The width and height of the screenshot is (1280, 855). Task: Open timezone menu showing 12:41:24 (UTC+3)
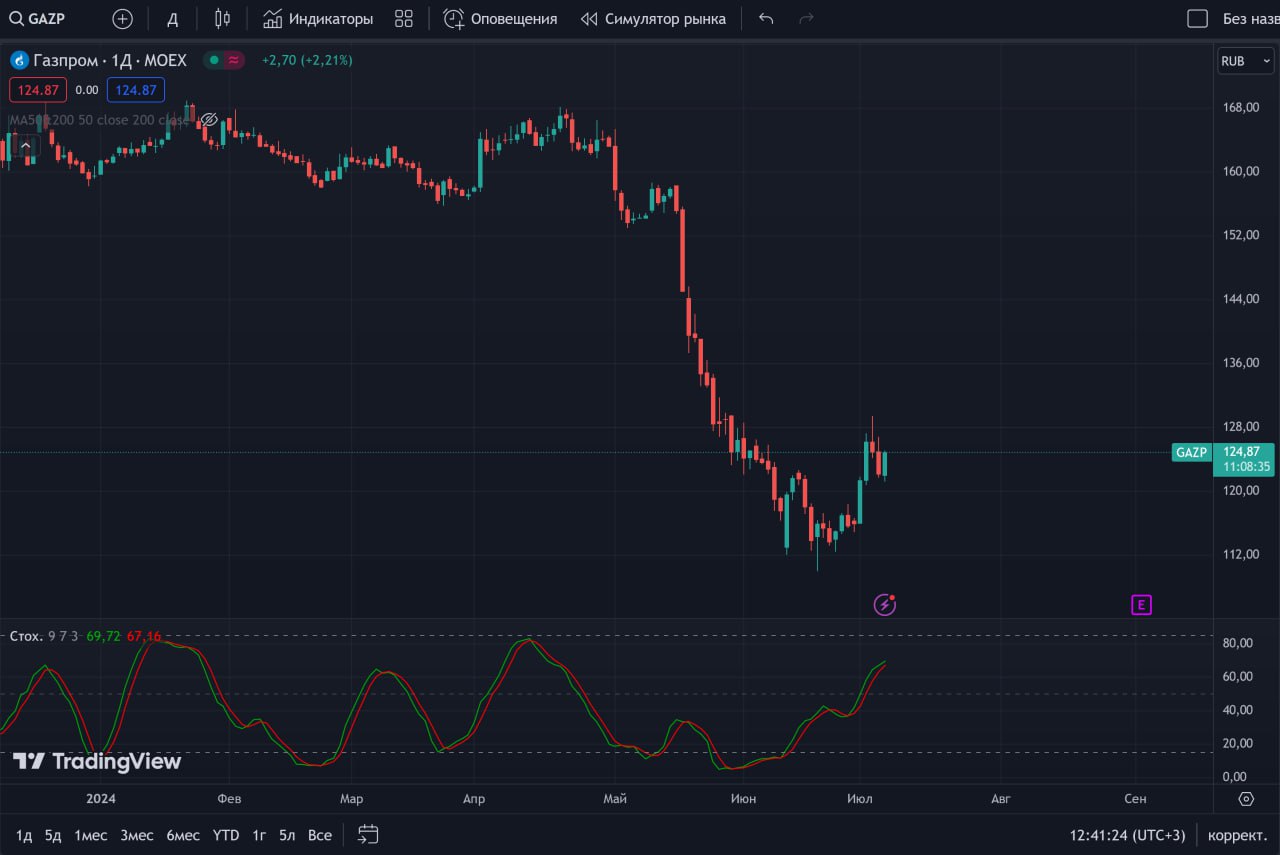click(x=1127, y=835)
